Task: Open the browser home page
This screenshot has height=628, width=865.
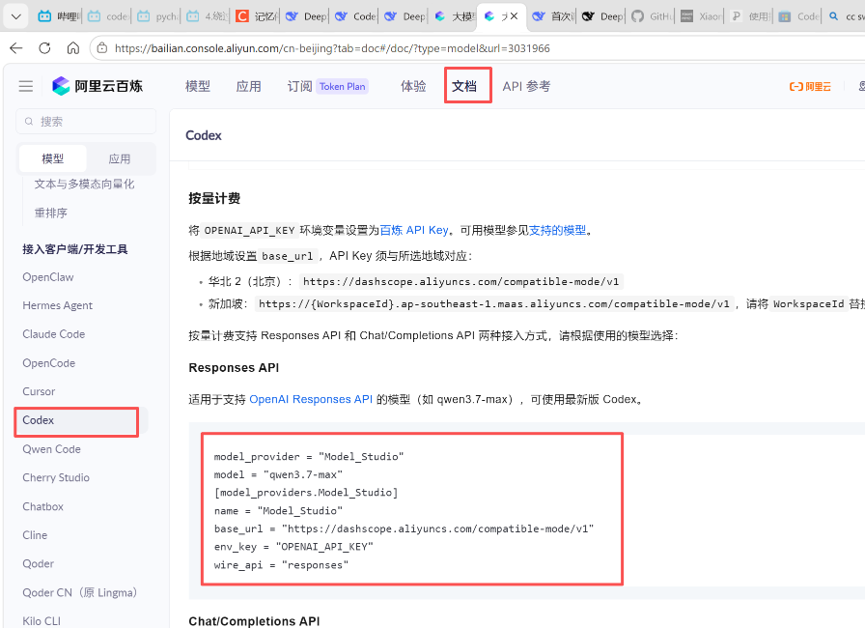Action: 73,49
